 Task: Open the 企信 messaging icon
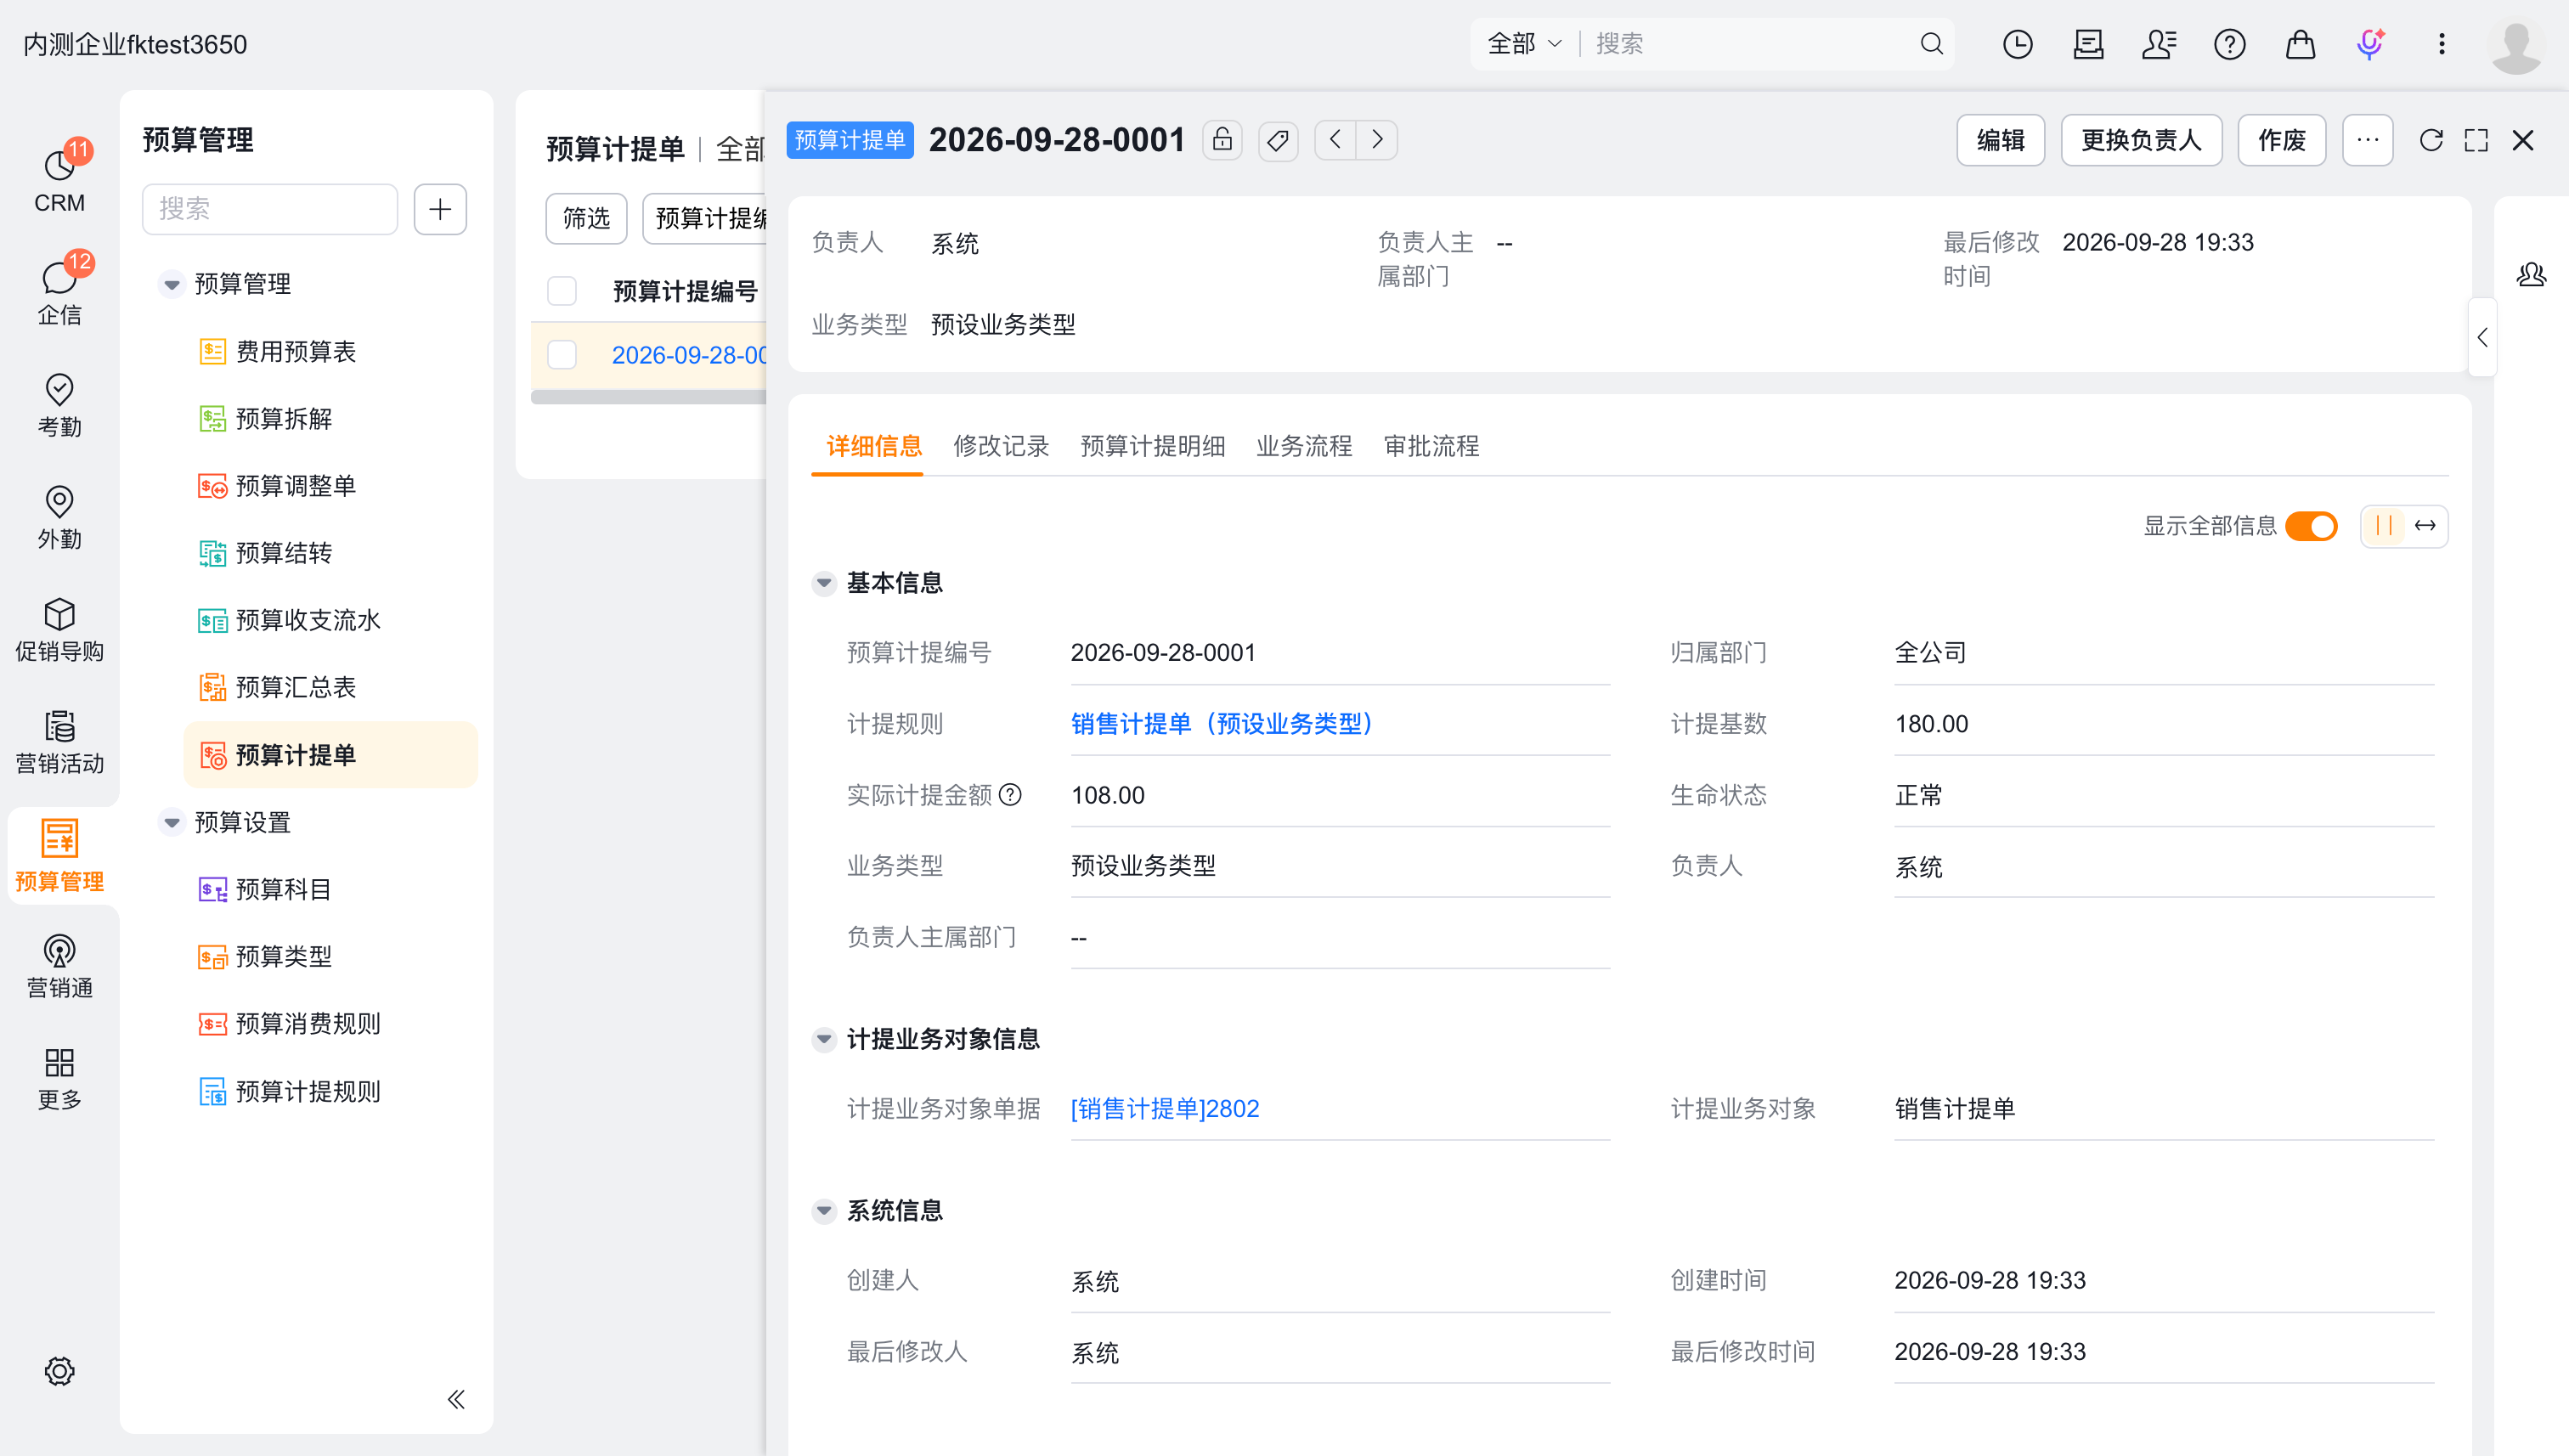coord(59,292)
